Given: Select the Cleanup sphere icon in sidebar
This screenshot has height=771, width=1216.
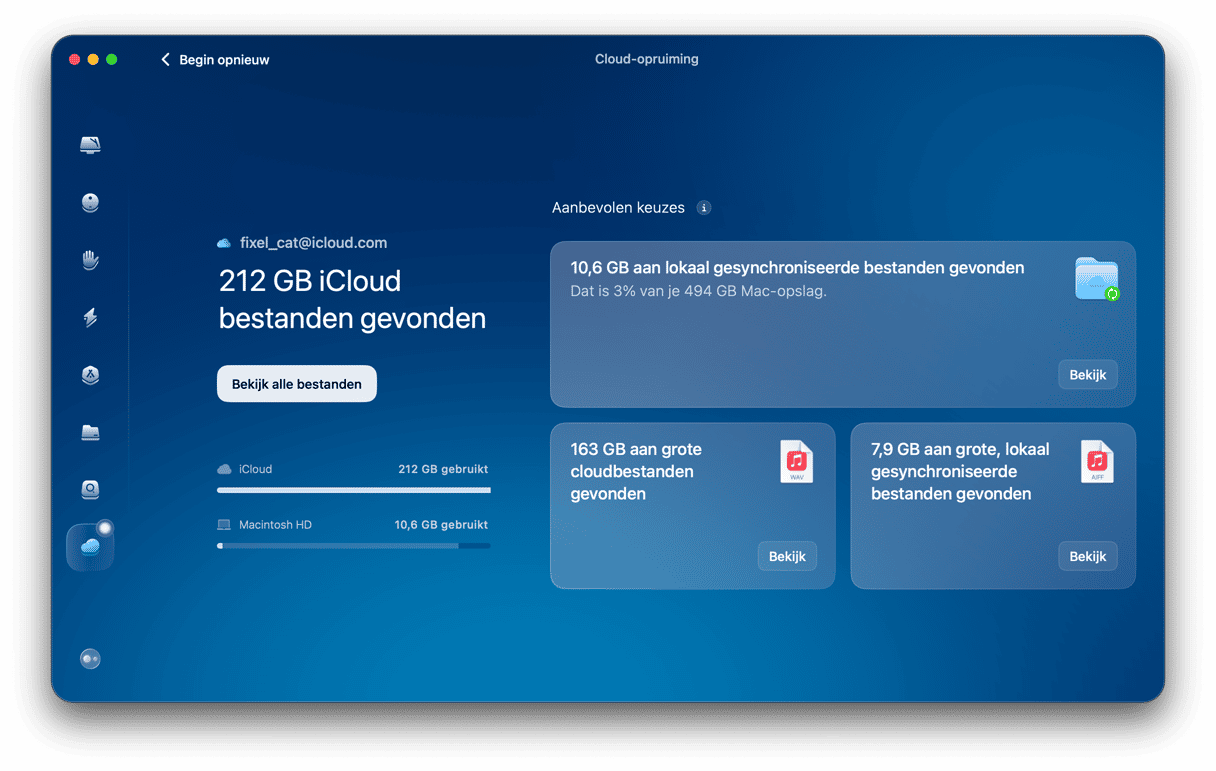Looking at the screenshot, I should pos(90,203).
